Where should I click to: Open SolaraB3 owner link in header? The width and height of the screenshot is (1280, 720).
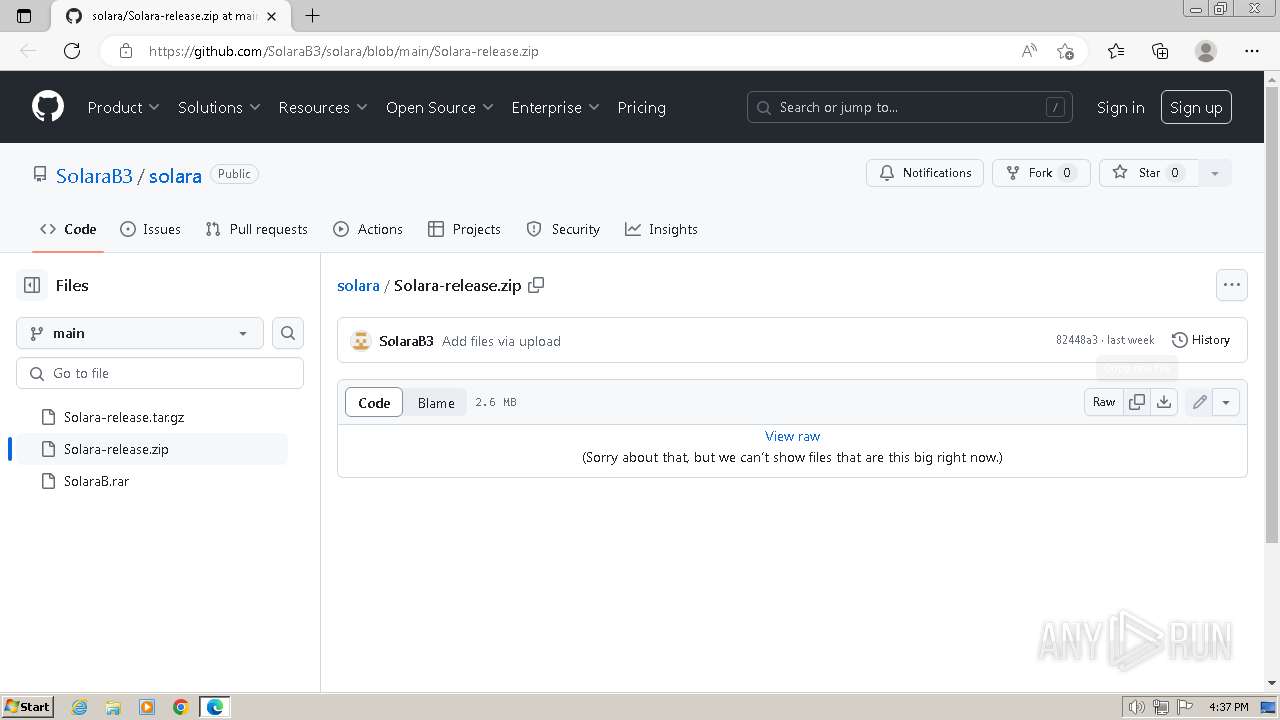click(x=94, y=175)
